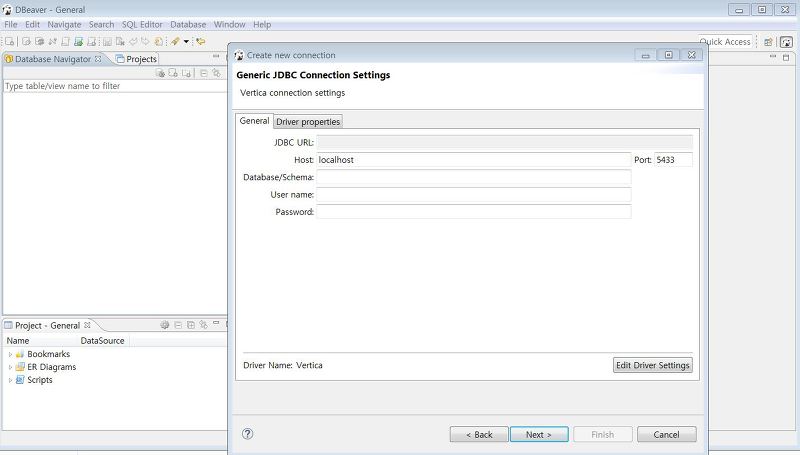Click the User name input field
800x455 pixels.
473,194
